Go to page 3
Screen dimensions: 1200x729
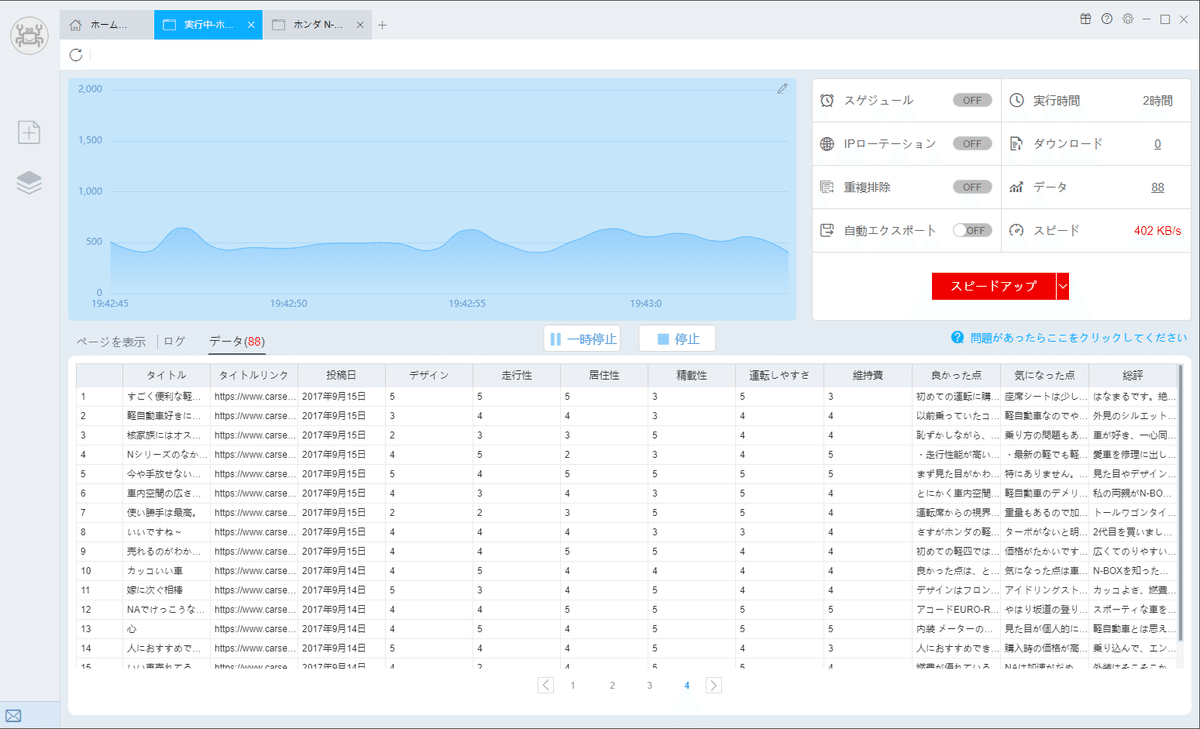click(650, 685)
